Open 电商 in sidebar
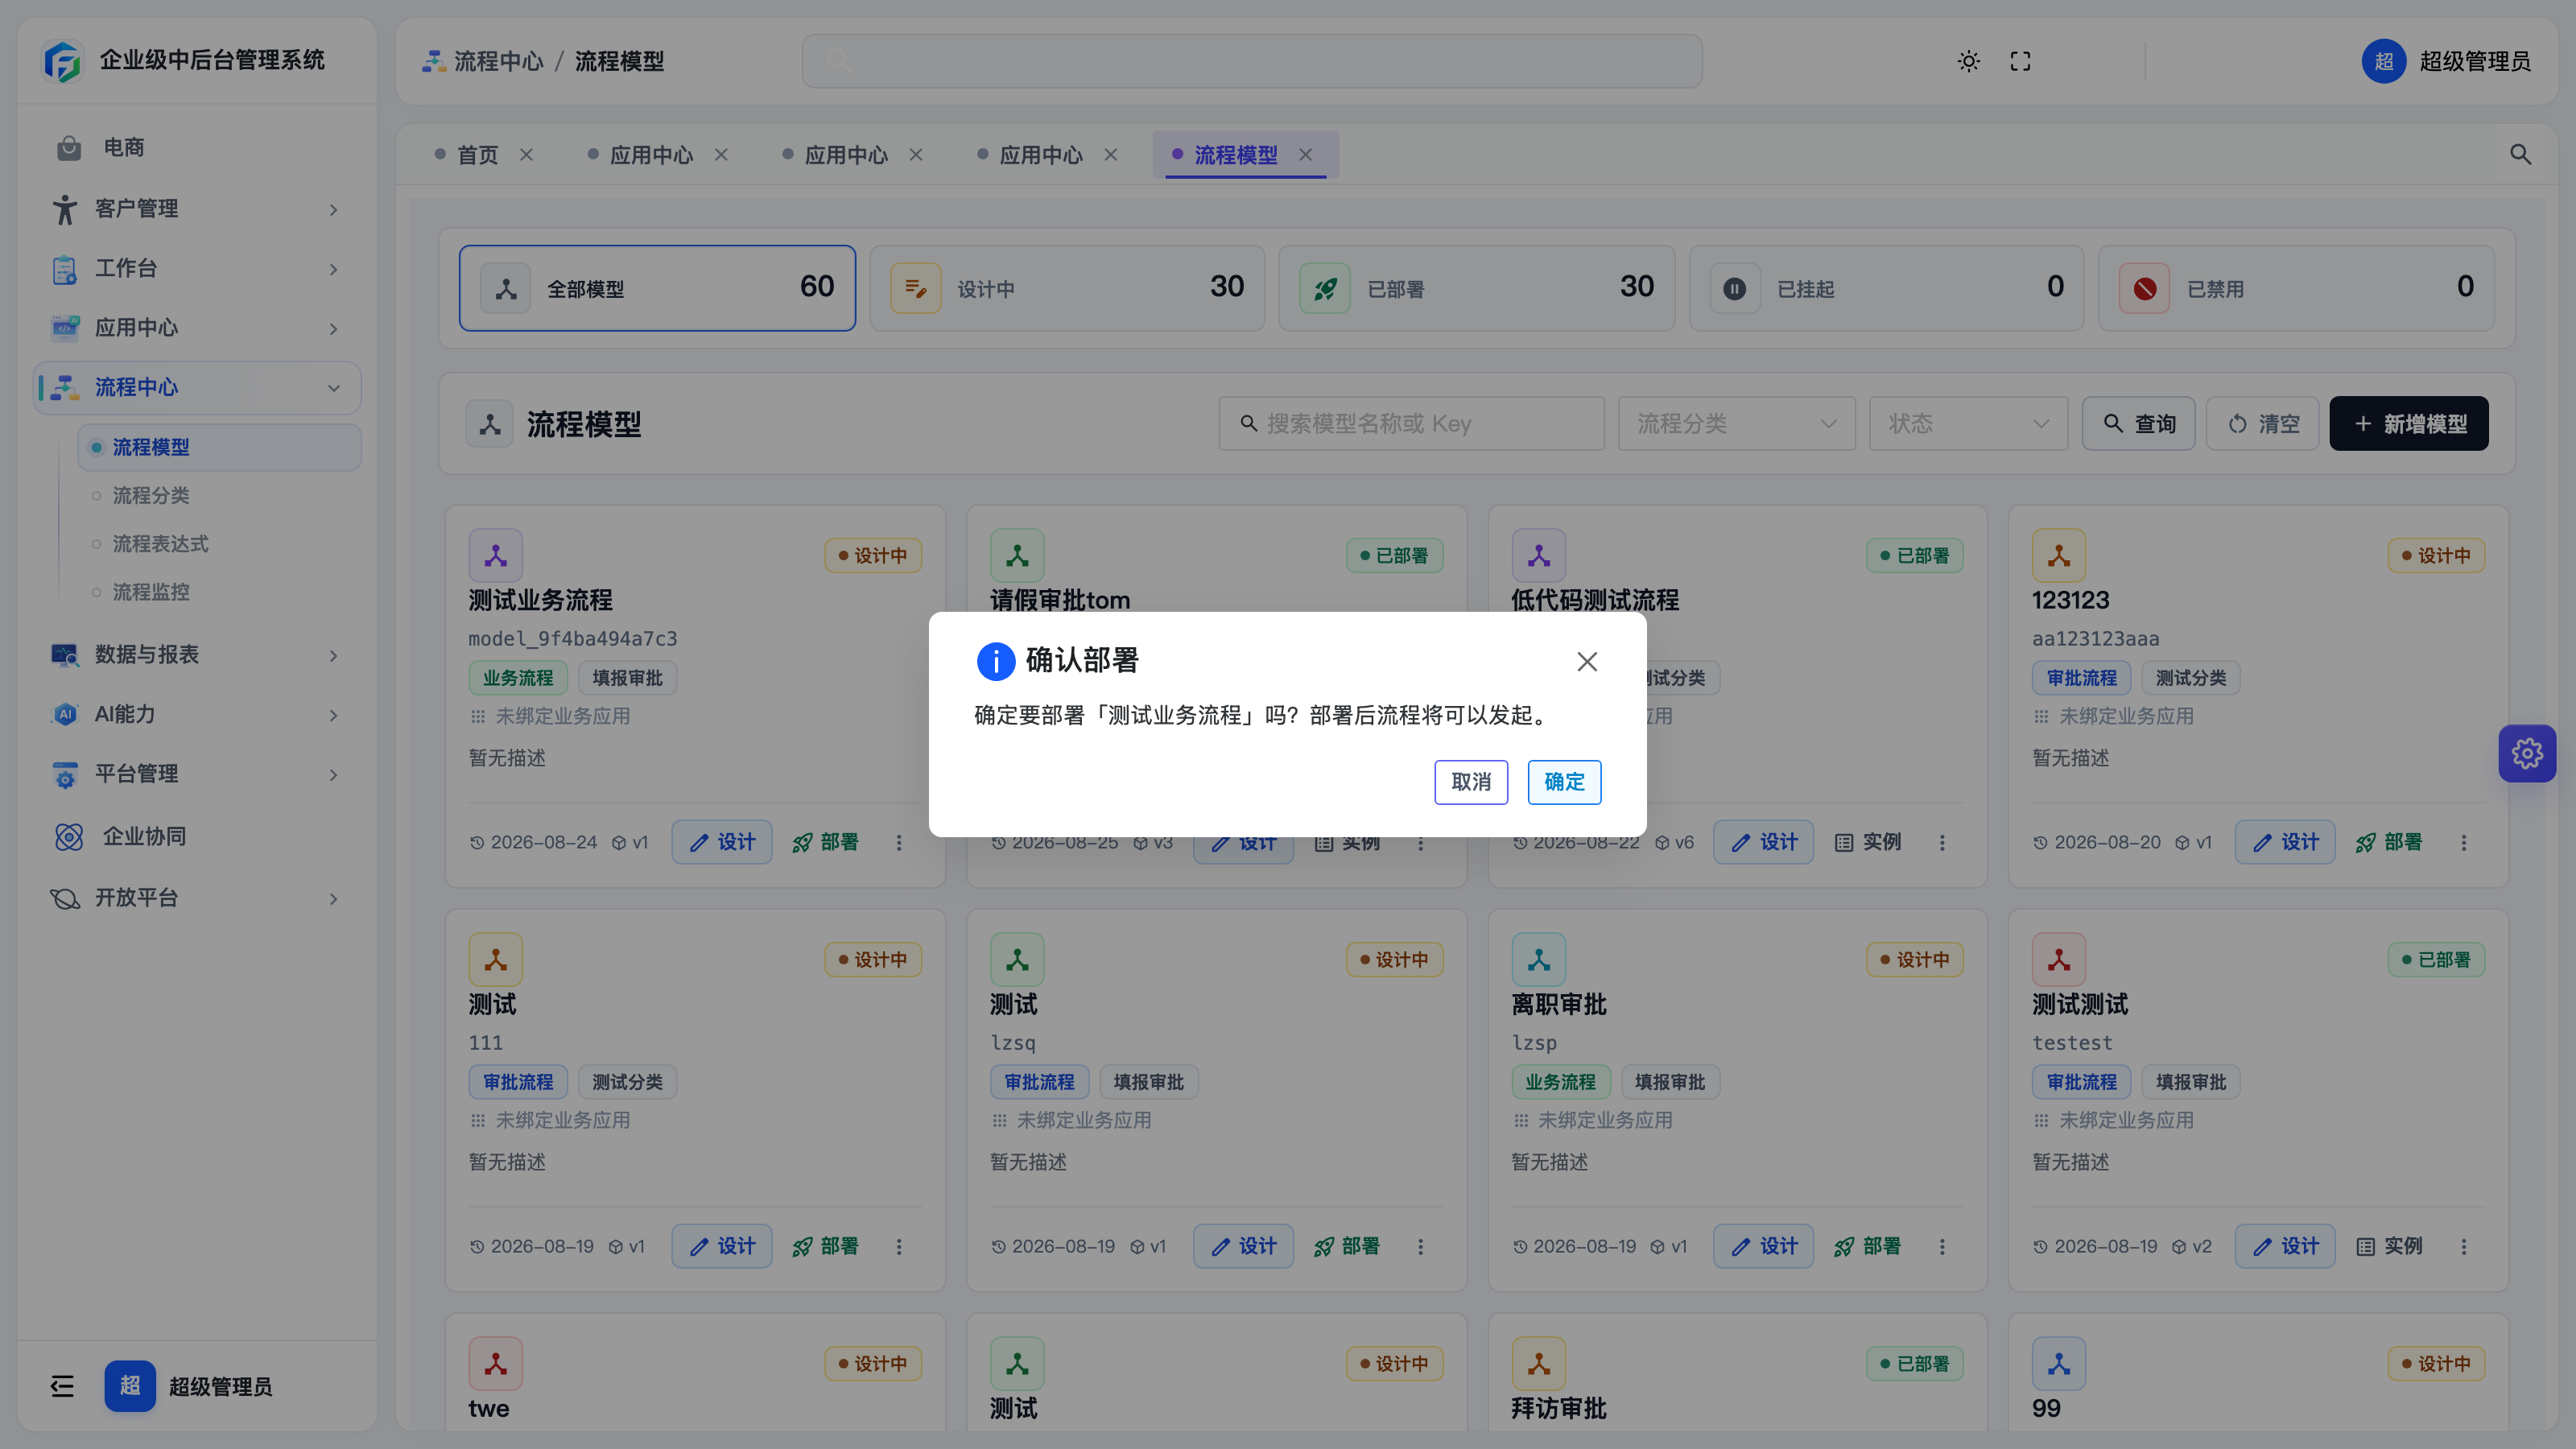 pyautogui.click(x=197, y=148)
